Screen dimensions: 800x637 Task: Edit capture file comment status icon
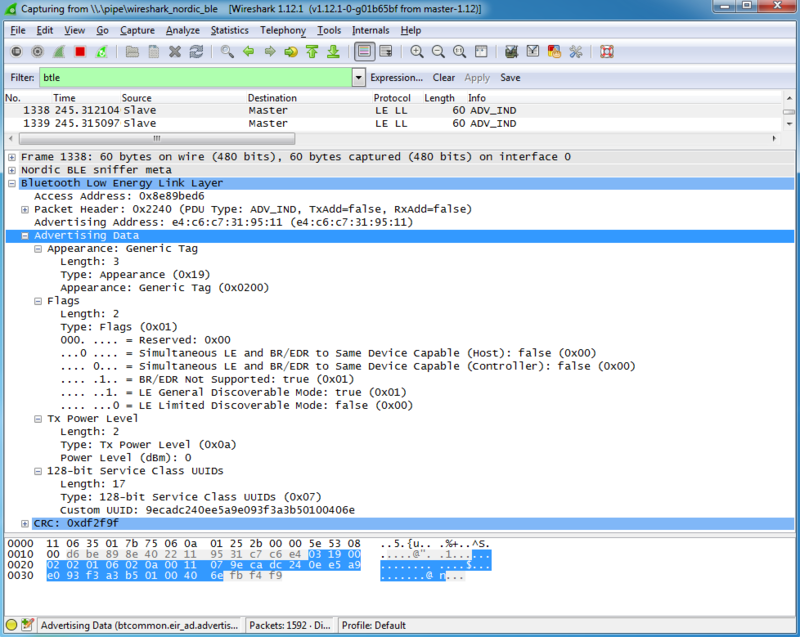coord(28,625)
